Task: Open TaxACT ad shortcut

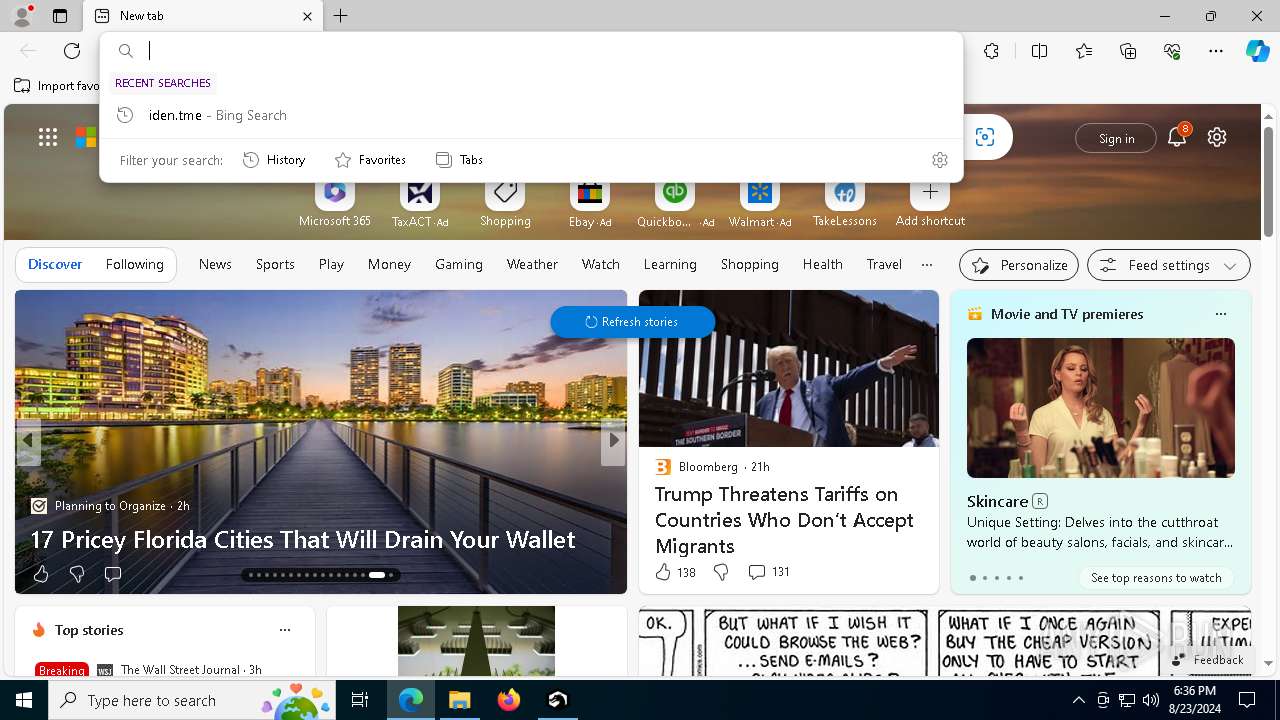Action: (x=420, y=203)
